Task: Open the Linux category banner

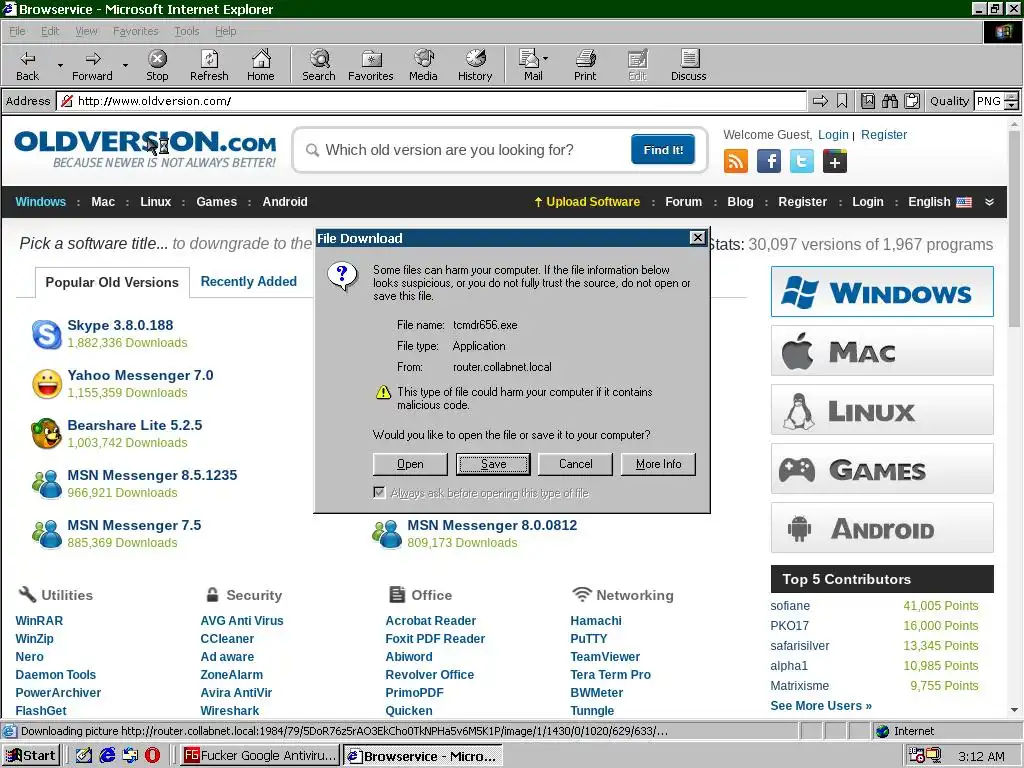Action: (x=882, y=410)
